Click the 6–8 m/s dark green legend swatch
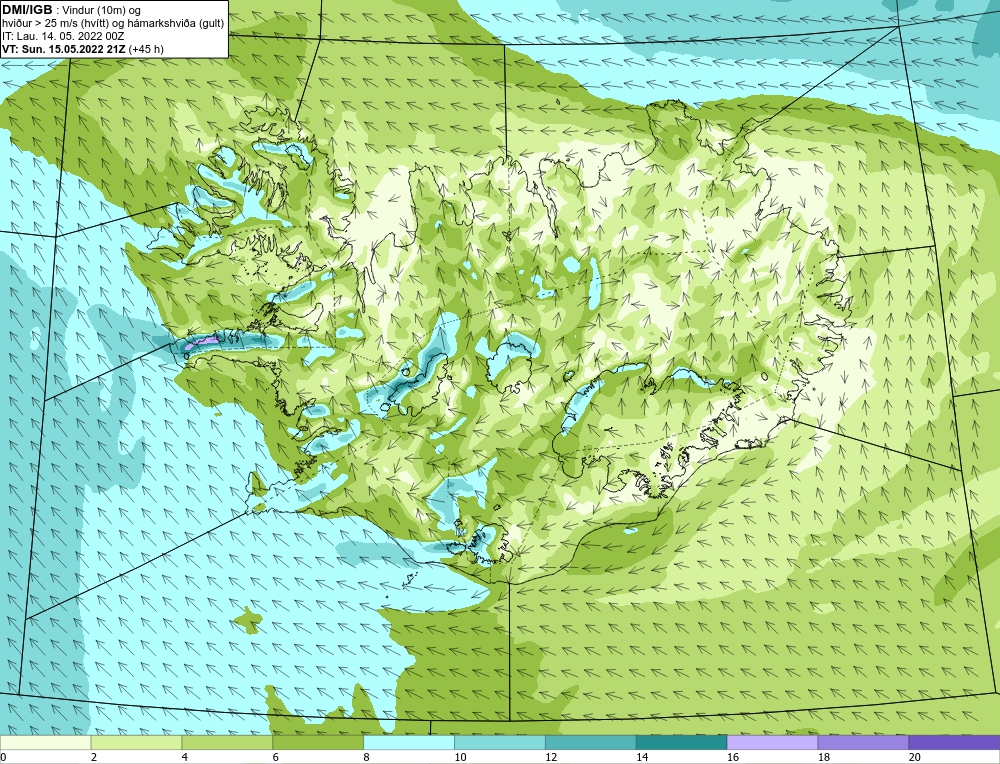 click(x=318, y=742)
